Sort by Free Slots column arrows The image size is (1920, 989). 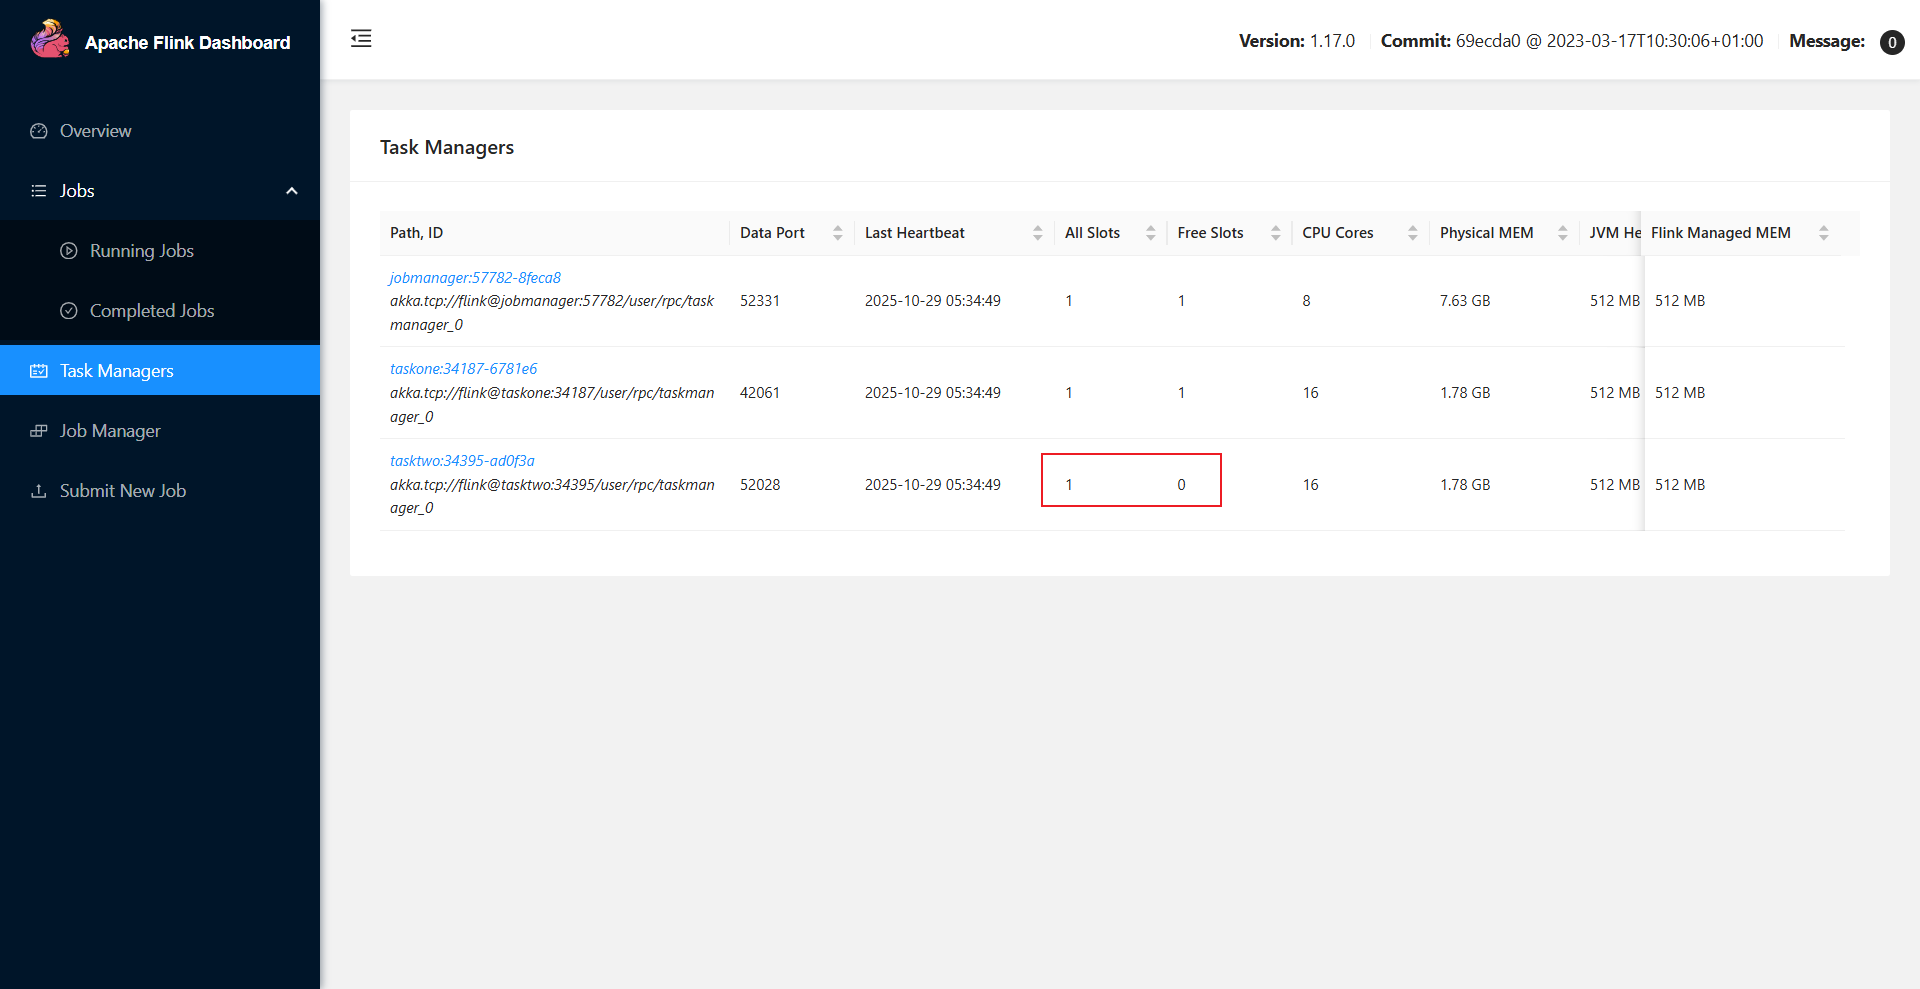[x=1276, y=233]
